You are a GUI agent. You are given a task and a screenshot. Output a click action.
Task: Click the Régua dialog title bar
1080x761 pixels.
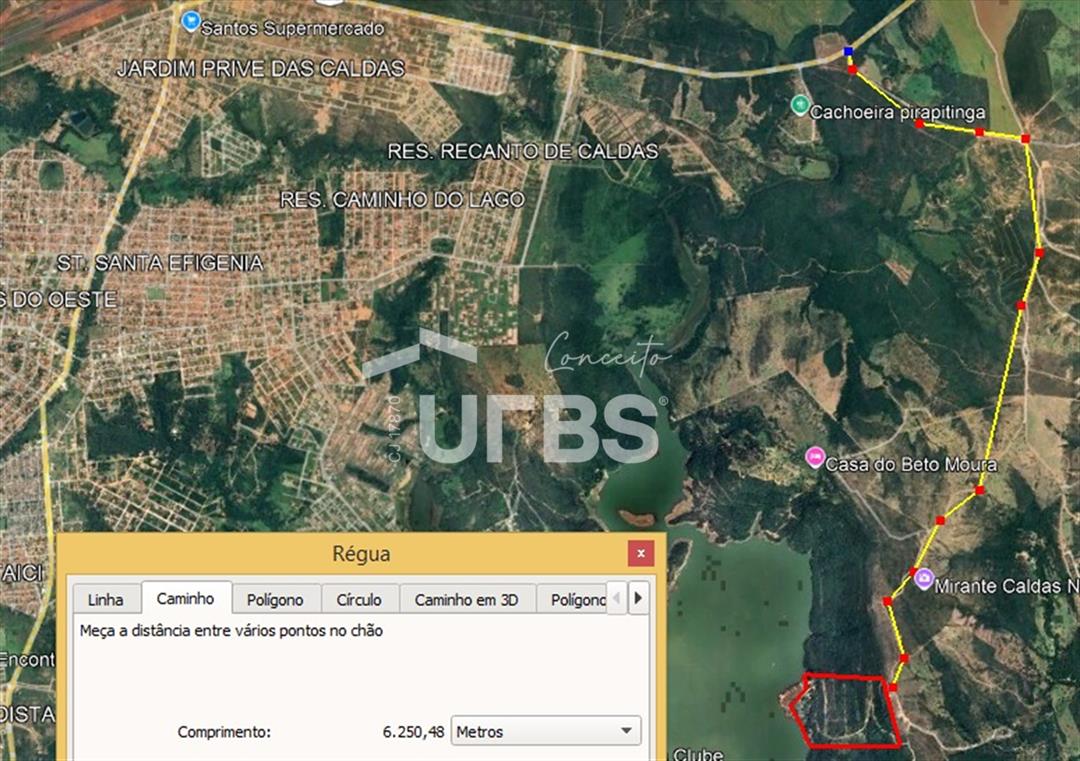(360, 553)
